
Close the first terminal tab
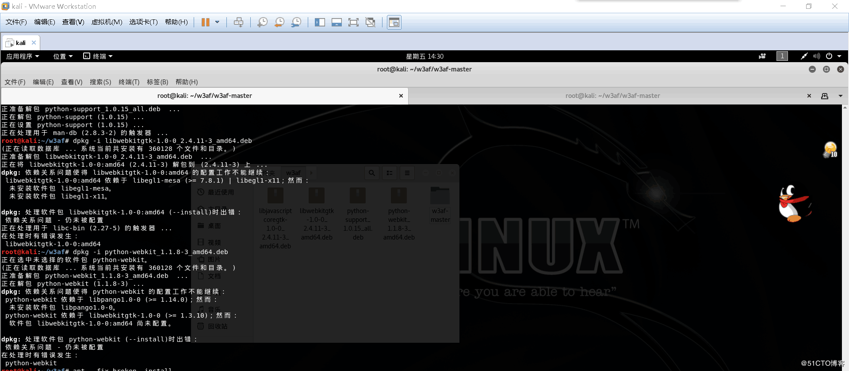click(x=401, y=95)
